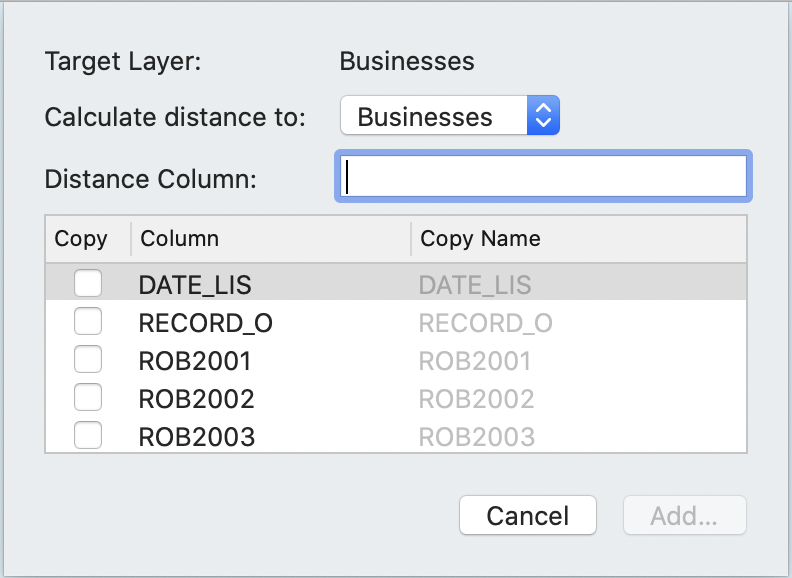Toggle the ROB2003 copy checkbox

[88, 435]
